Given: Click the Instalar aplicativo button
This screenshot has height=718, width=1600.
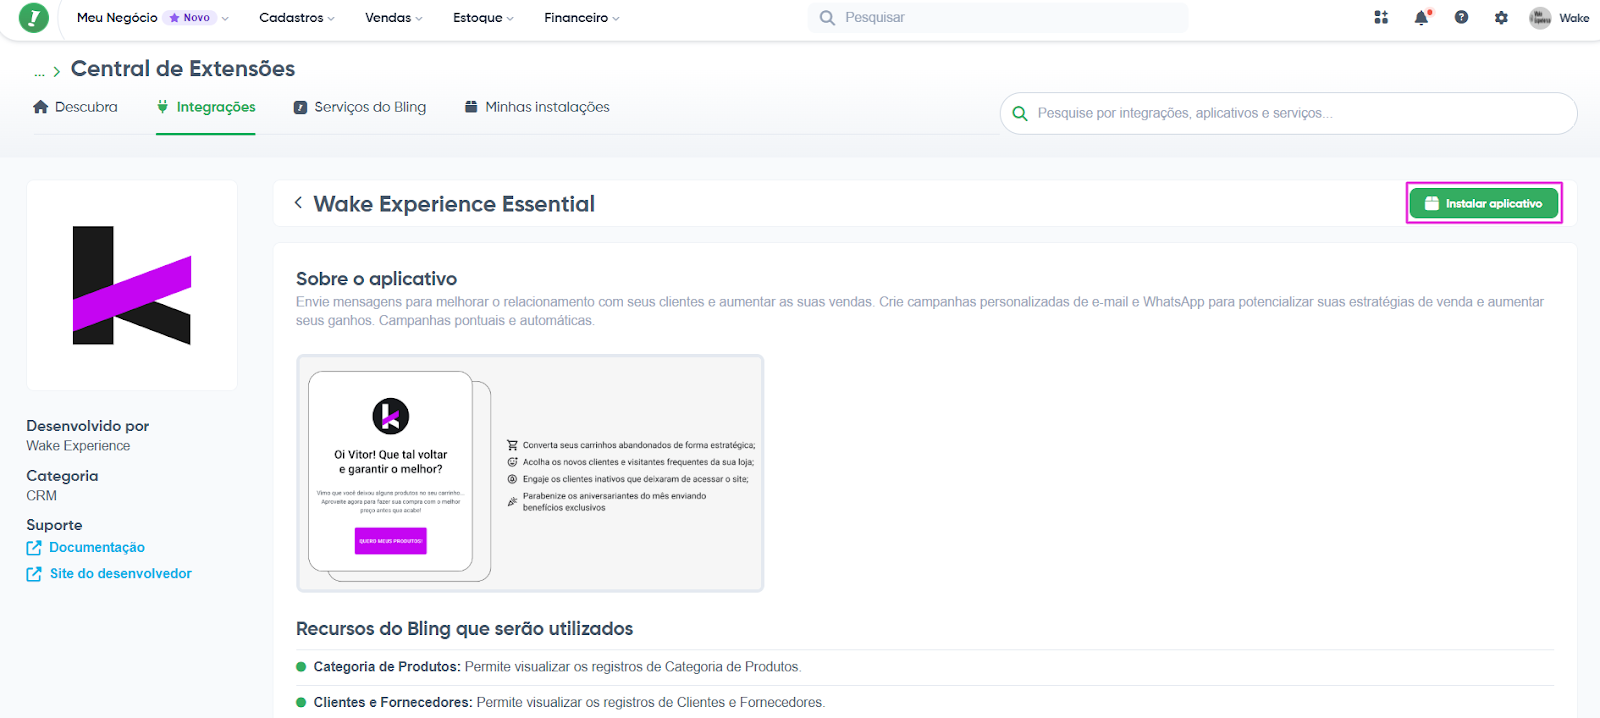Looking at the screenshot, I should [1484, 204].
